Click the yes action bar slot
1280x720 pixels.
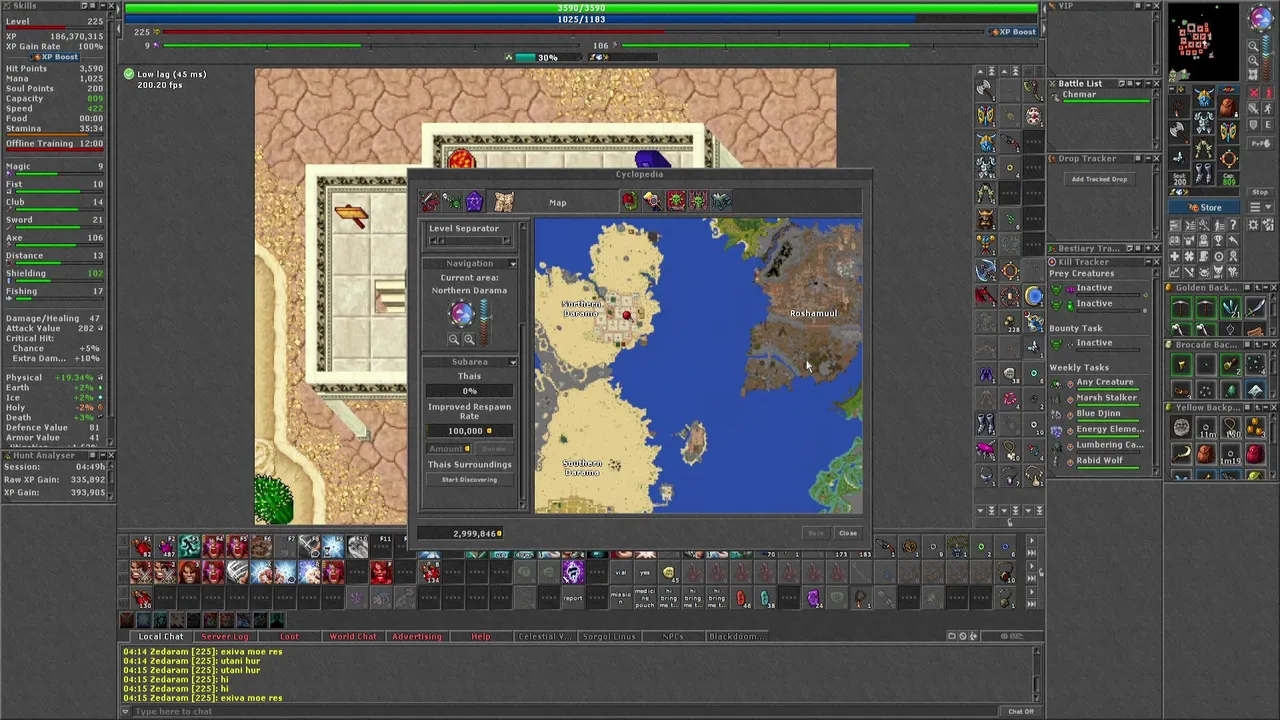pos(645,573)
